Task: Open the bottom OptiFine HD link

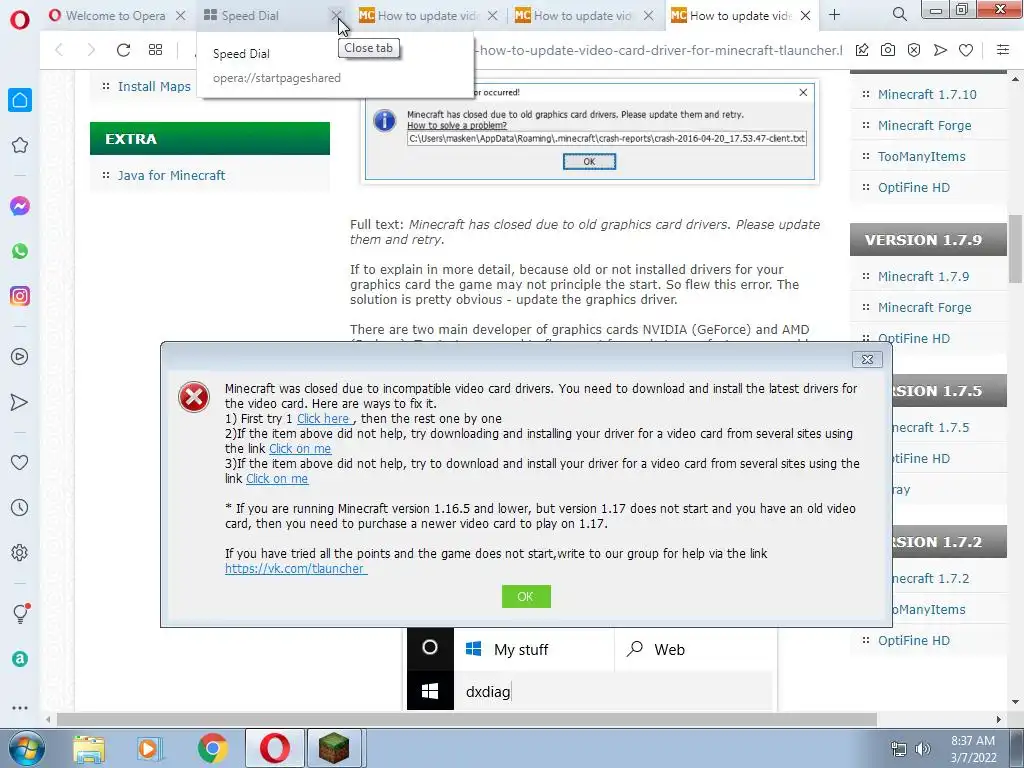Action: point(914,641)
